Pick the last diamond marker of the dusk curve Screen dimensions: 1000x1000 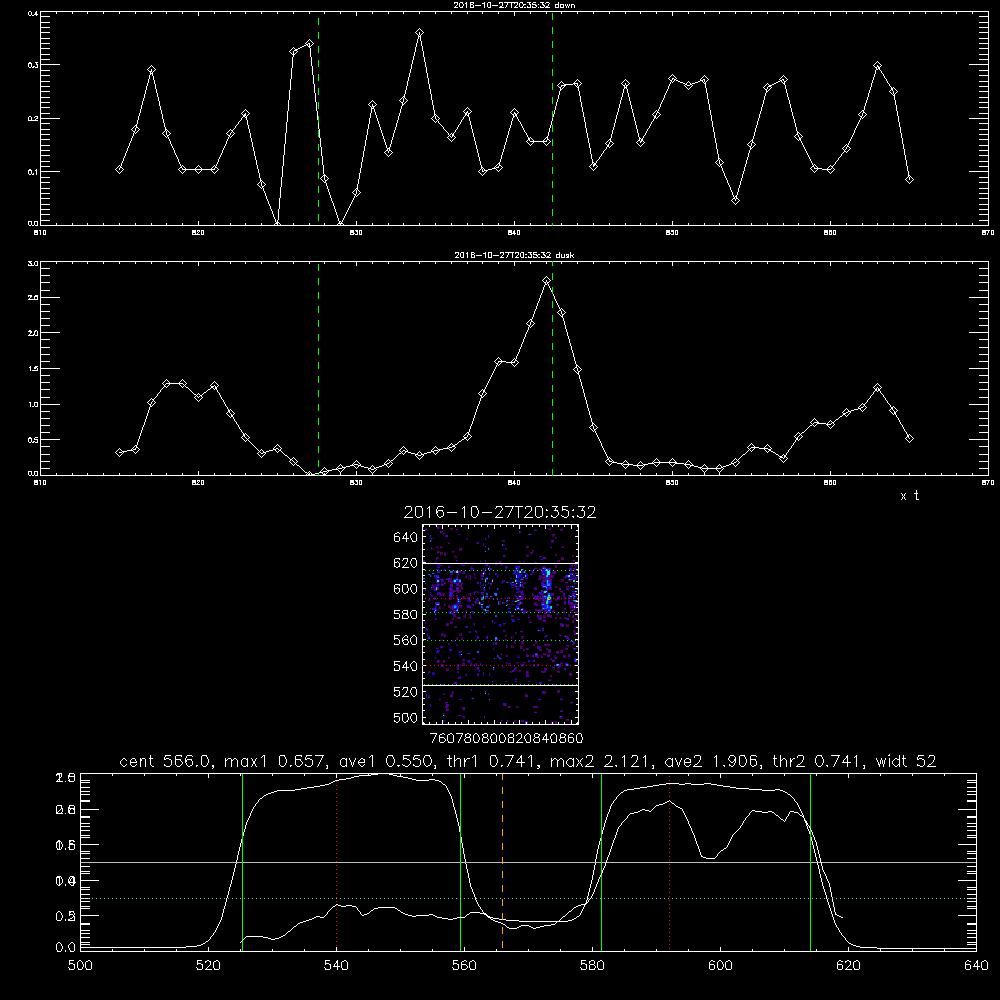(x=909, y=438)
